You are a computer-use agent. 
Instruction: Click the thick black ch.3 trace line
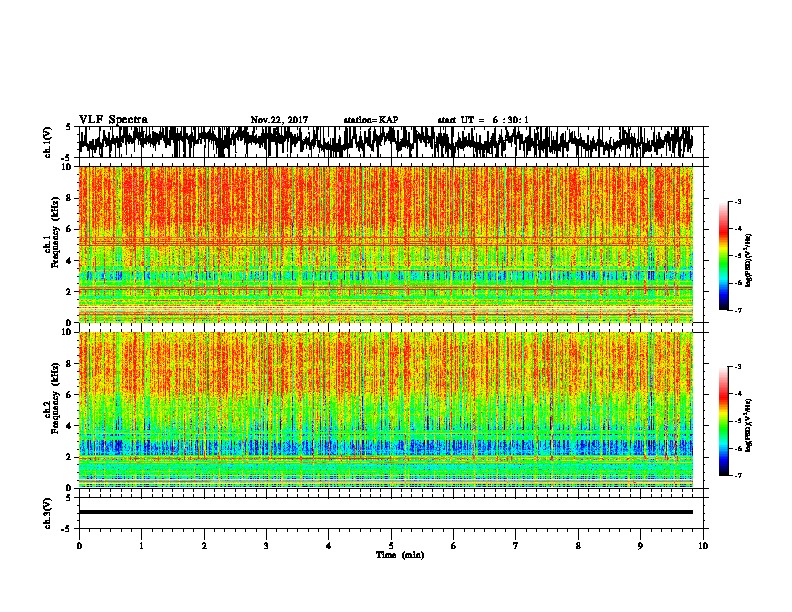[386, 512]
